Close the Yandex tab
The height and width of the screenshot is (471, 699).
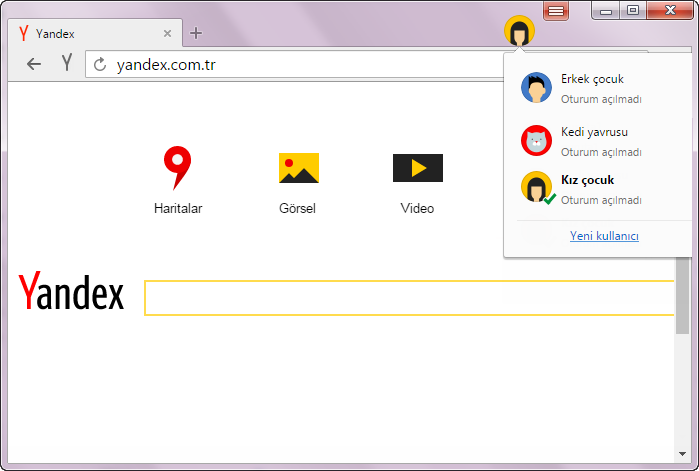(167, 33)
